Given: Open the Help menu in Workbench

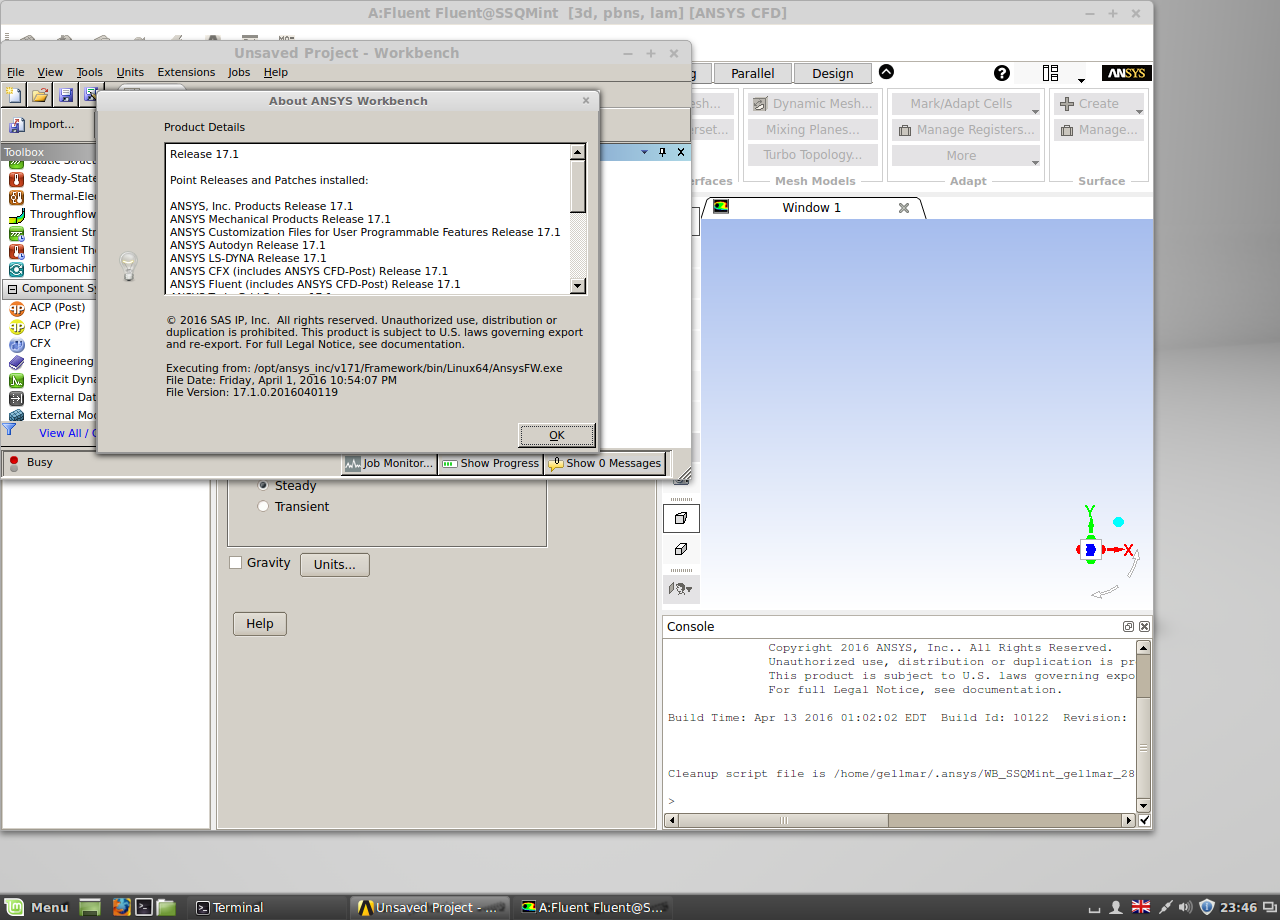Looking at the screenshot, I should (x=276, y=72).
